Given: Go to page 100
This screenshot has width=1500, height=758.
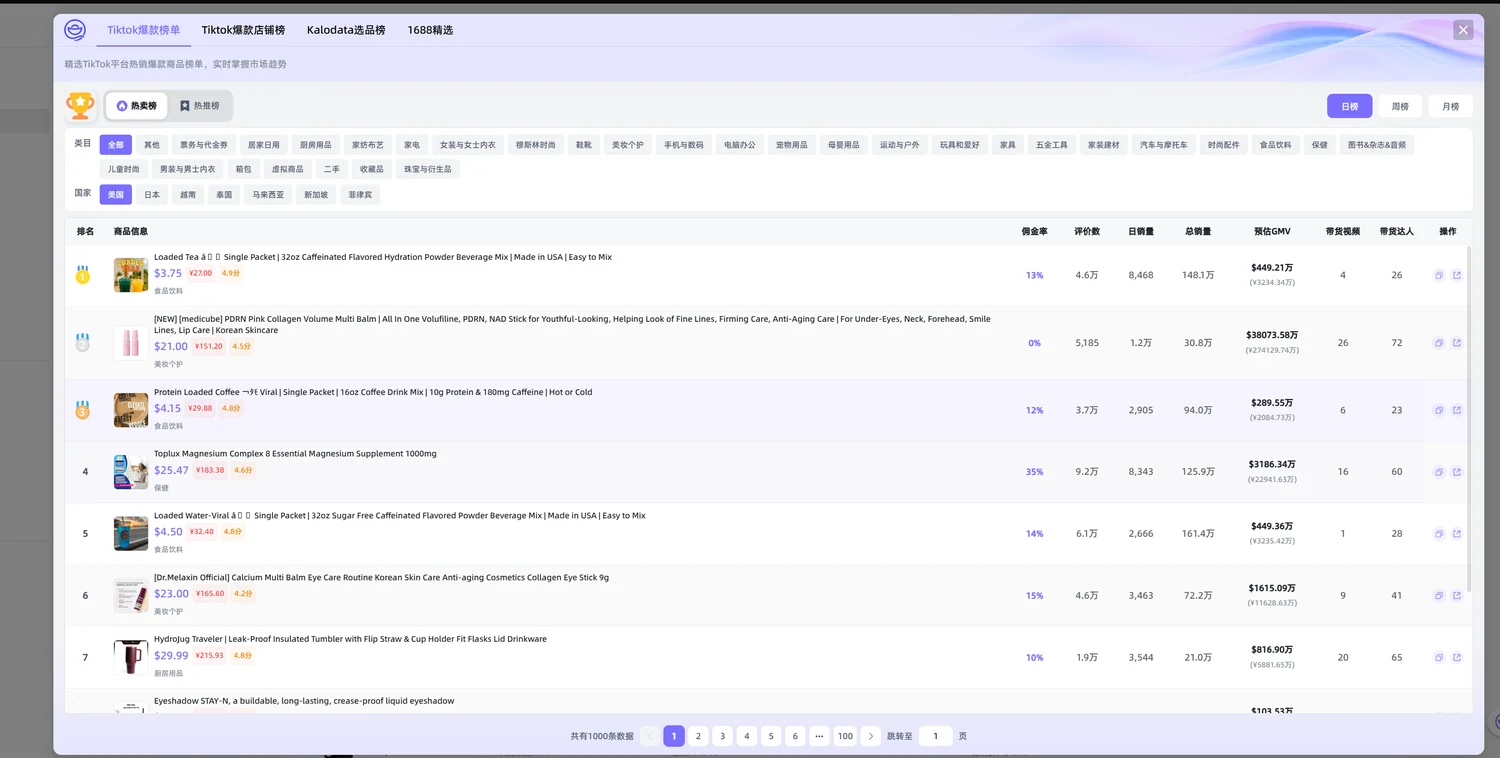Looking at the screenshot, I should coord(845,736).
